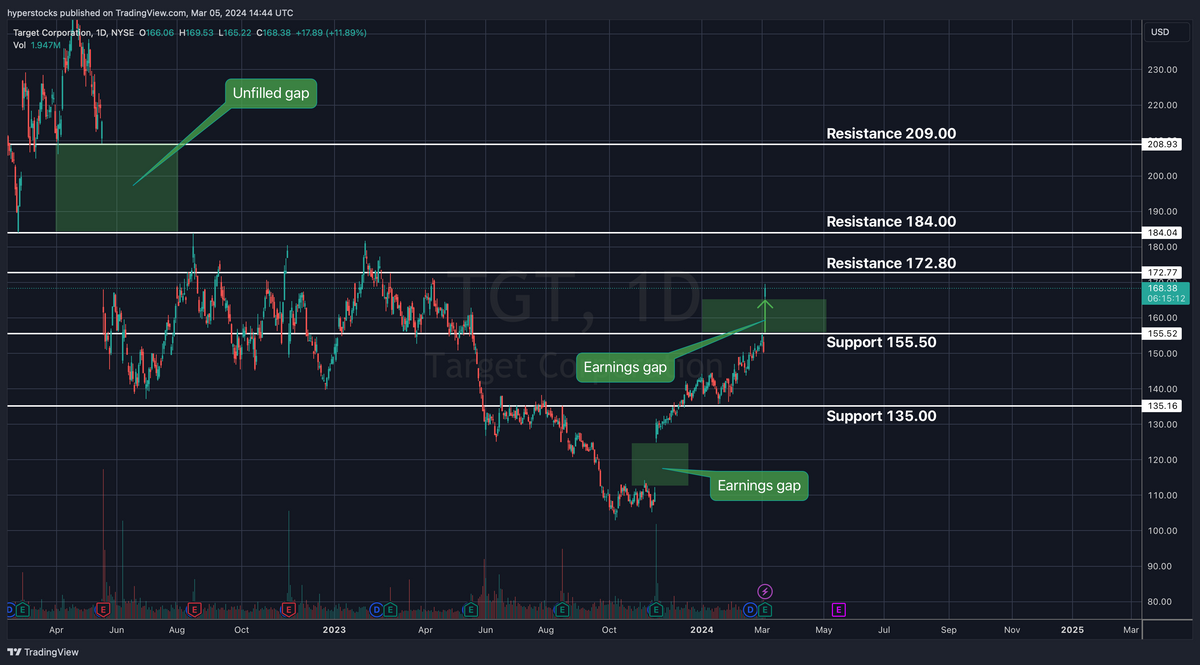The width and height of the screenshot is (1200, 665).
Task: Click the Earnings gap label near the 2024 rally
Action: (625, 367)
